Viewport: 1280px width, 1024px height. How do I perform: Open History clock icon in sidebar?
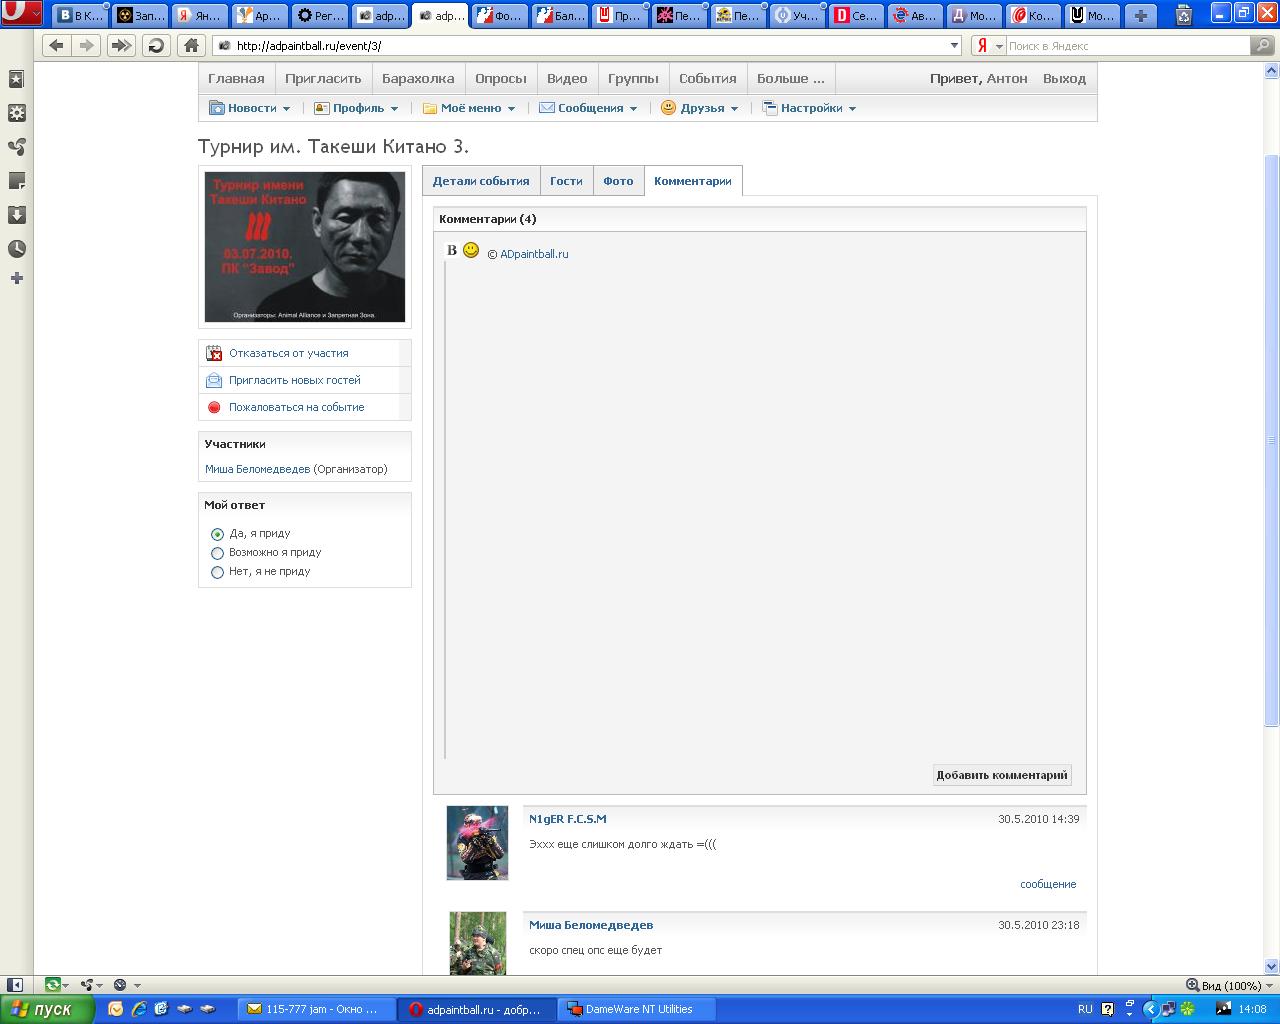click(x=17, y=249)
